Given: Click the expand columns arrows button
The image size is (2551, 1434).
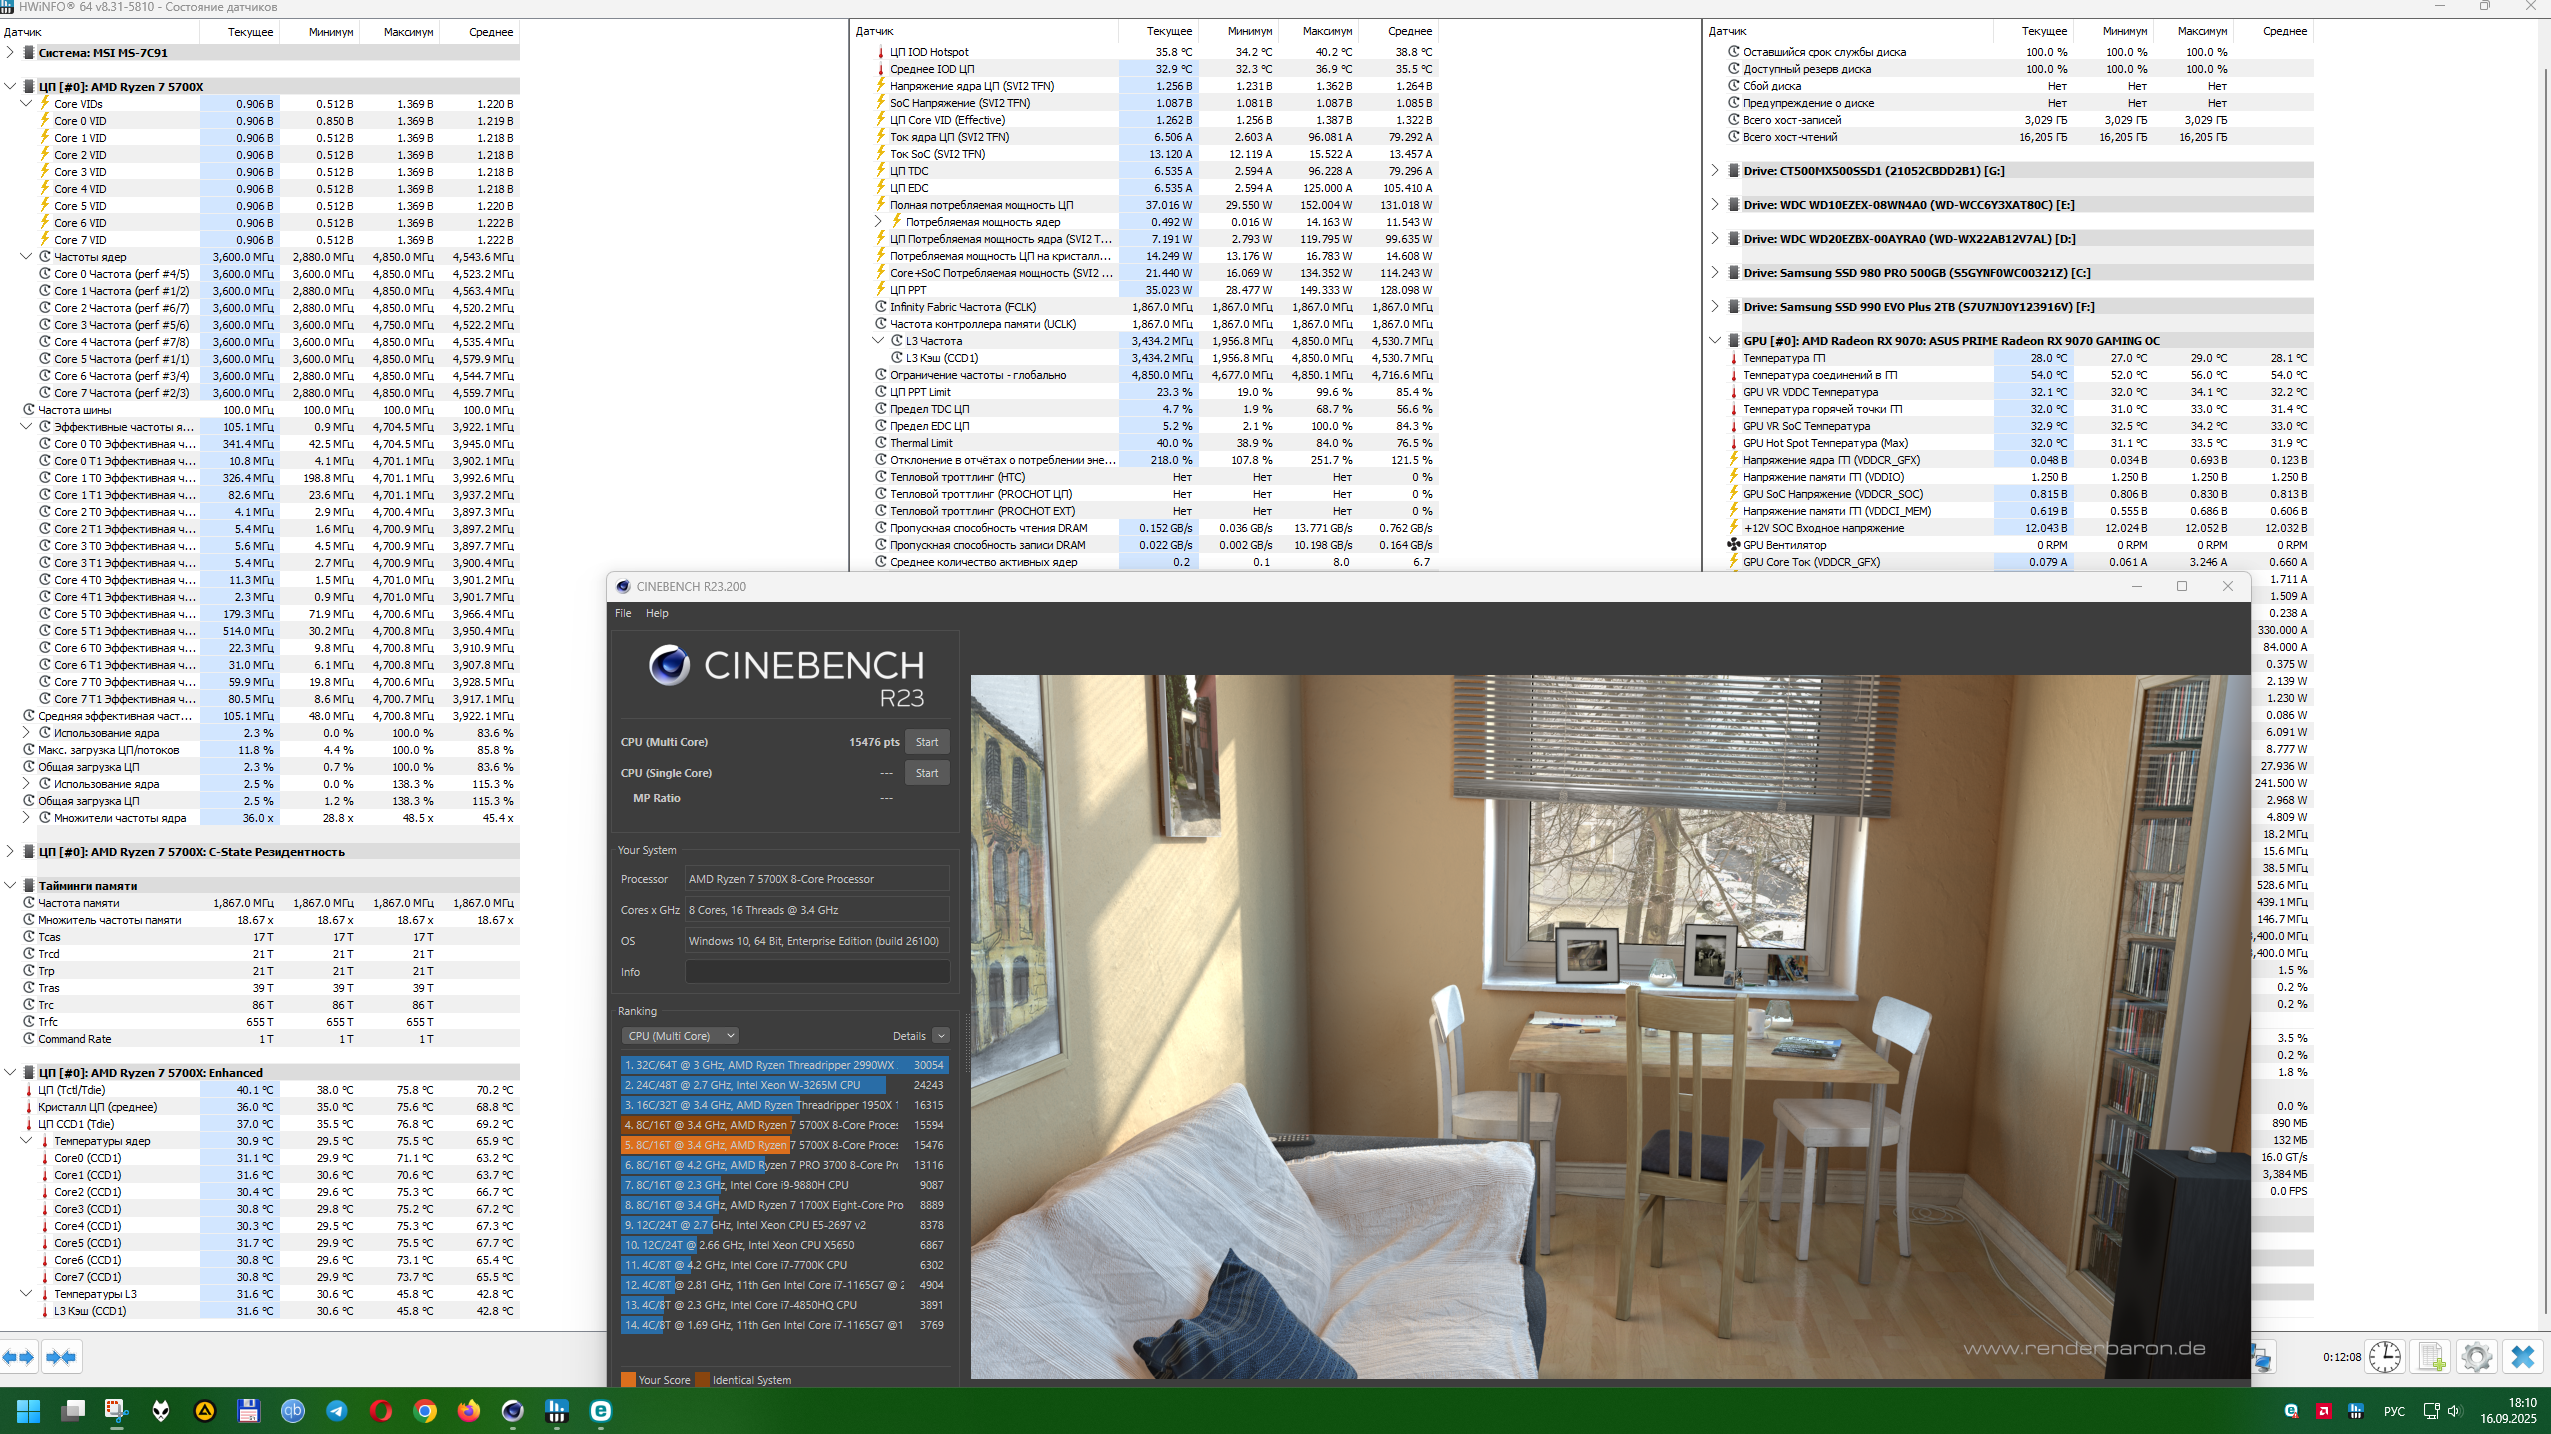Looking at the screenshot, I should click(19, 1357).
